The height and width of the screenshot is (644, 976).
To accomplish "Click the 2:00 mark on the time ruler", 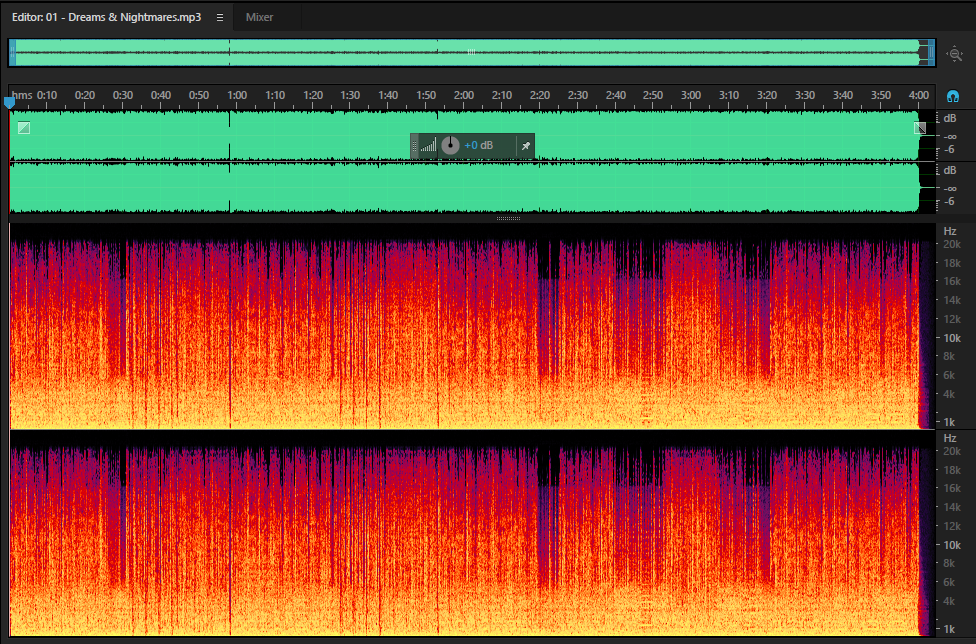I will click(464, 95).
